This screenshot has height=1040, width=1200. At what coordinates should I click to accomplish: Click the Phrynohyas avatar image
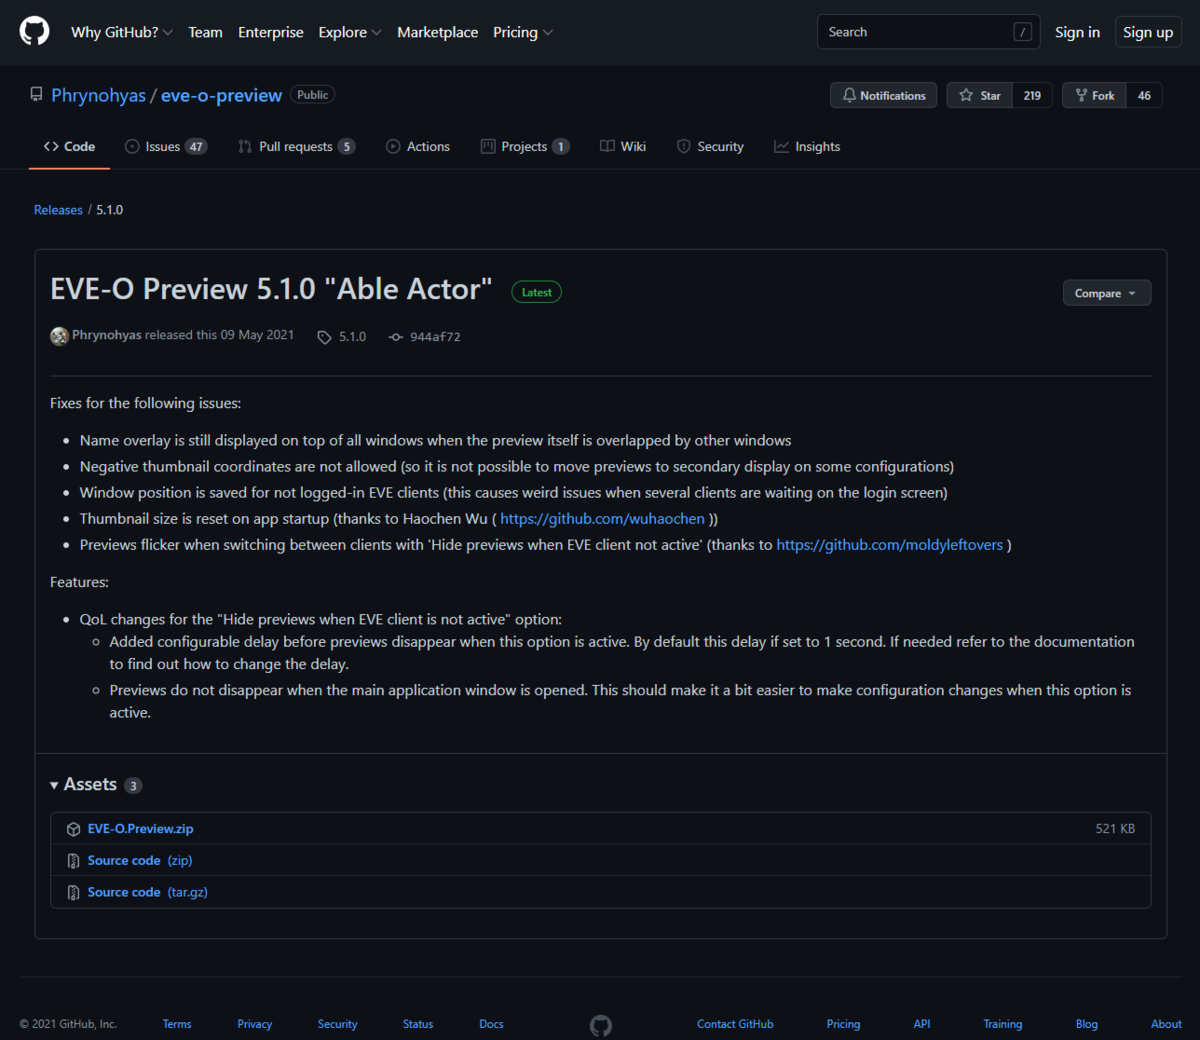(x=59, y=336)
